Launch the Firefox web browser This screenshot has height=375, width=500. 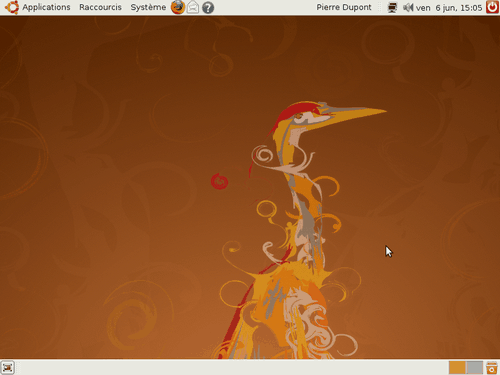point(178,7)
